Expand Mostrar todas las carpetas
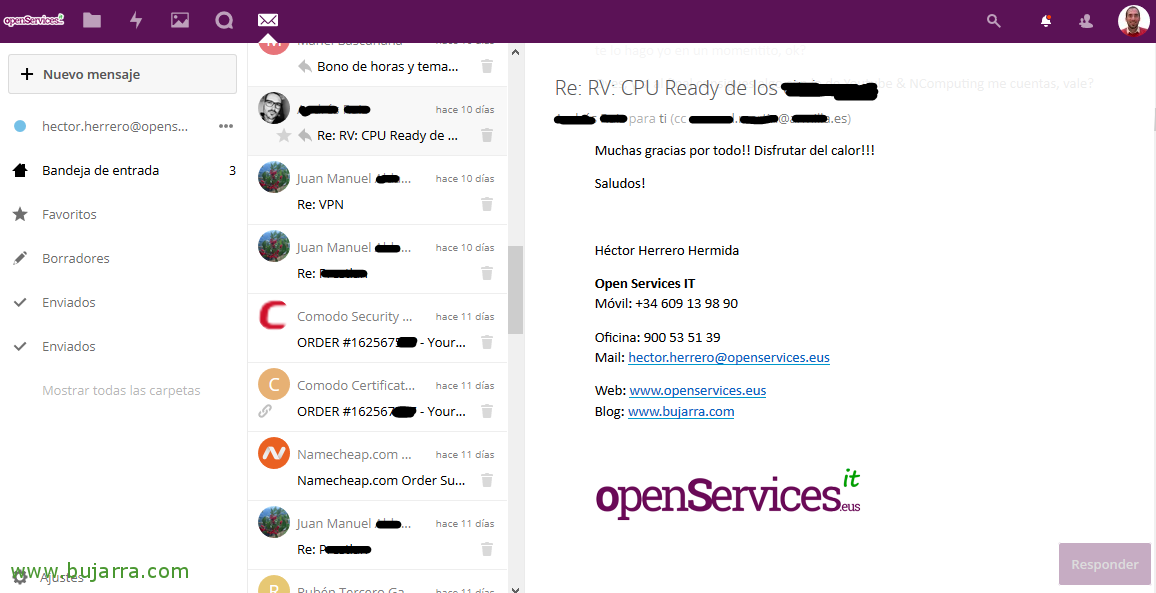Viewport: 1156px width, 593px height. (x=121, y=390)
